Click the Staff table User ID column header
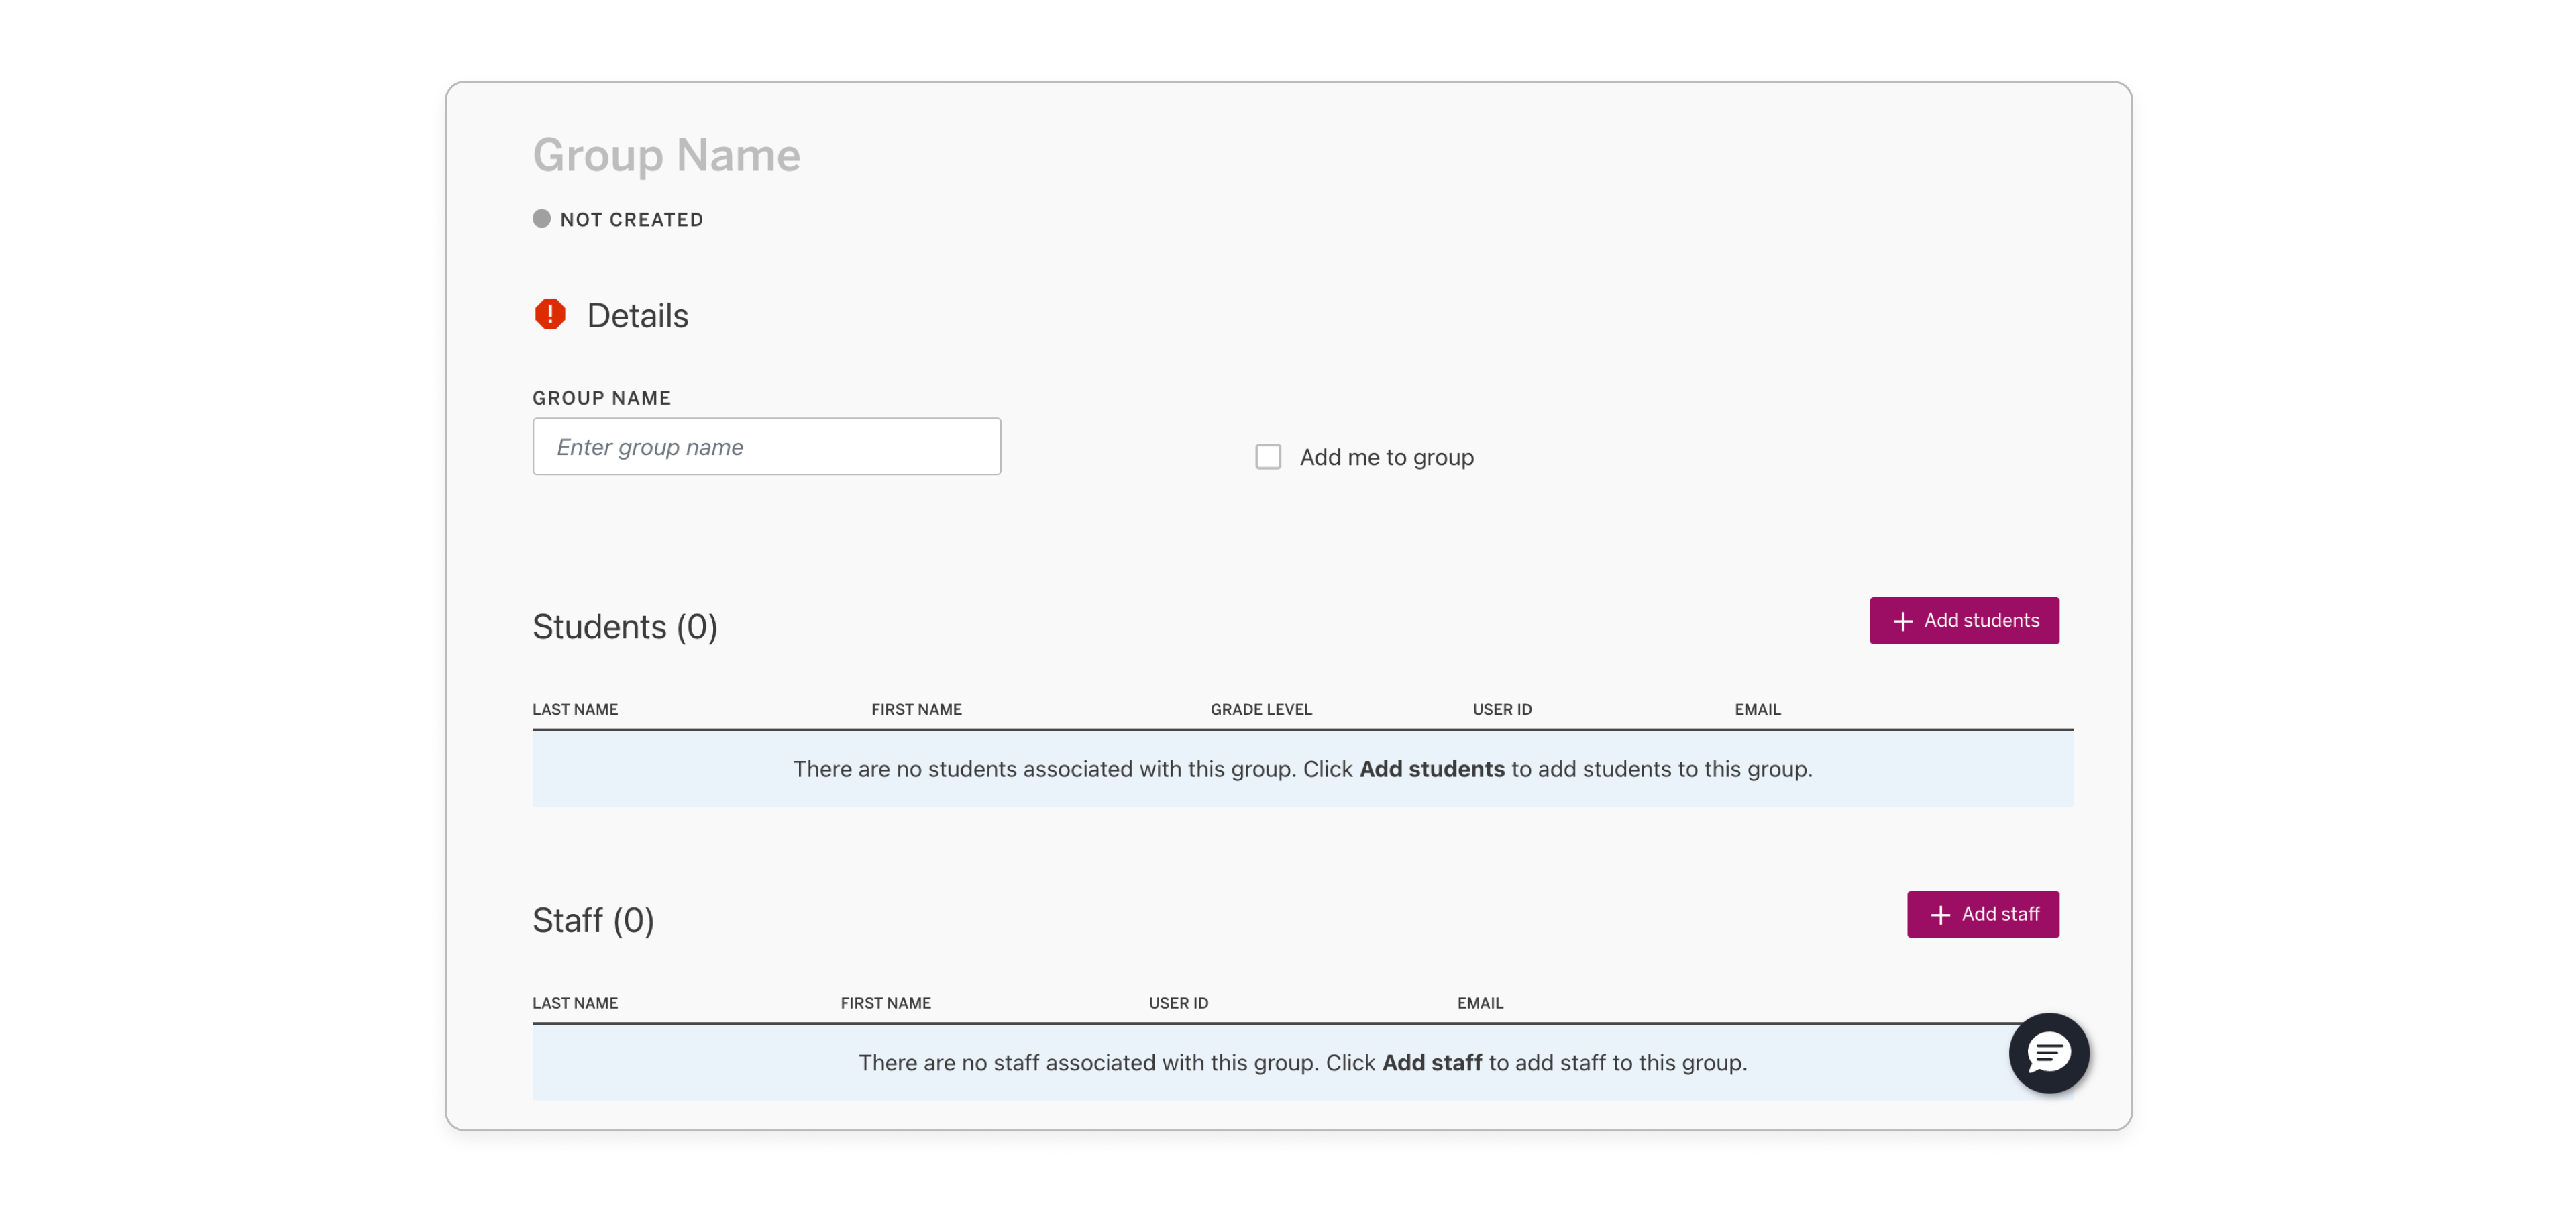2576x1212 pixels. [x=1178, y=1003]
